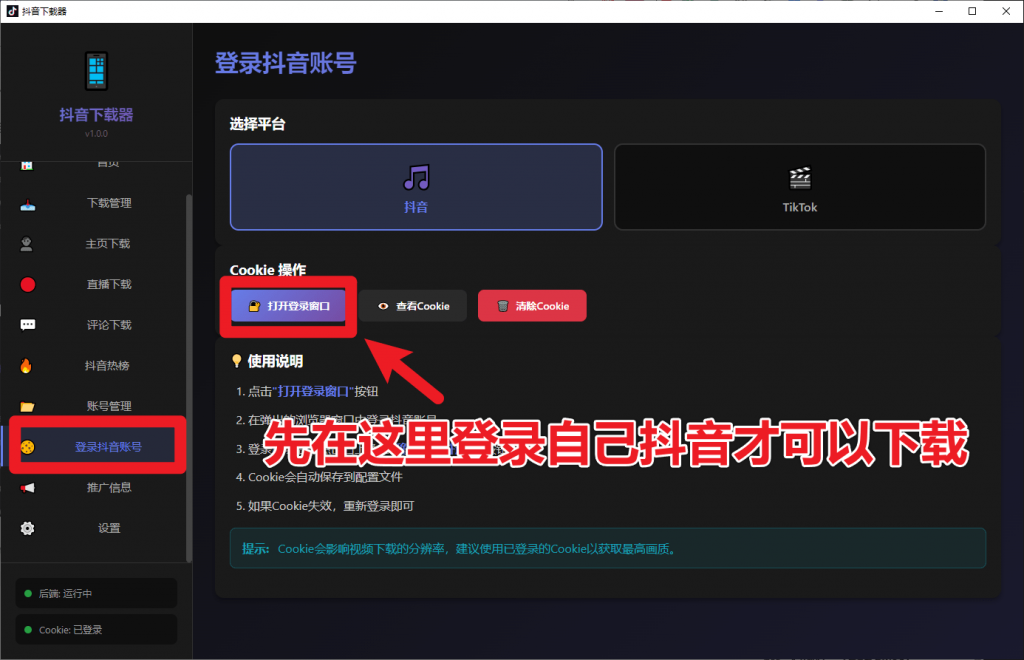Open 推广信息 sidebar item

(97, 488)
